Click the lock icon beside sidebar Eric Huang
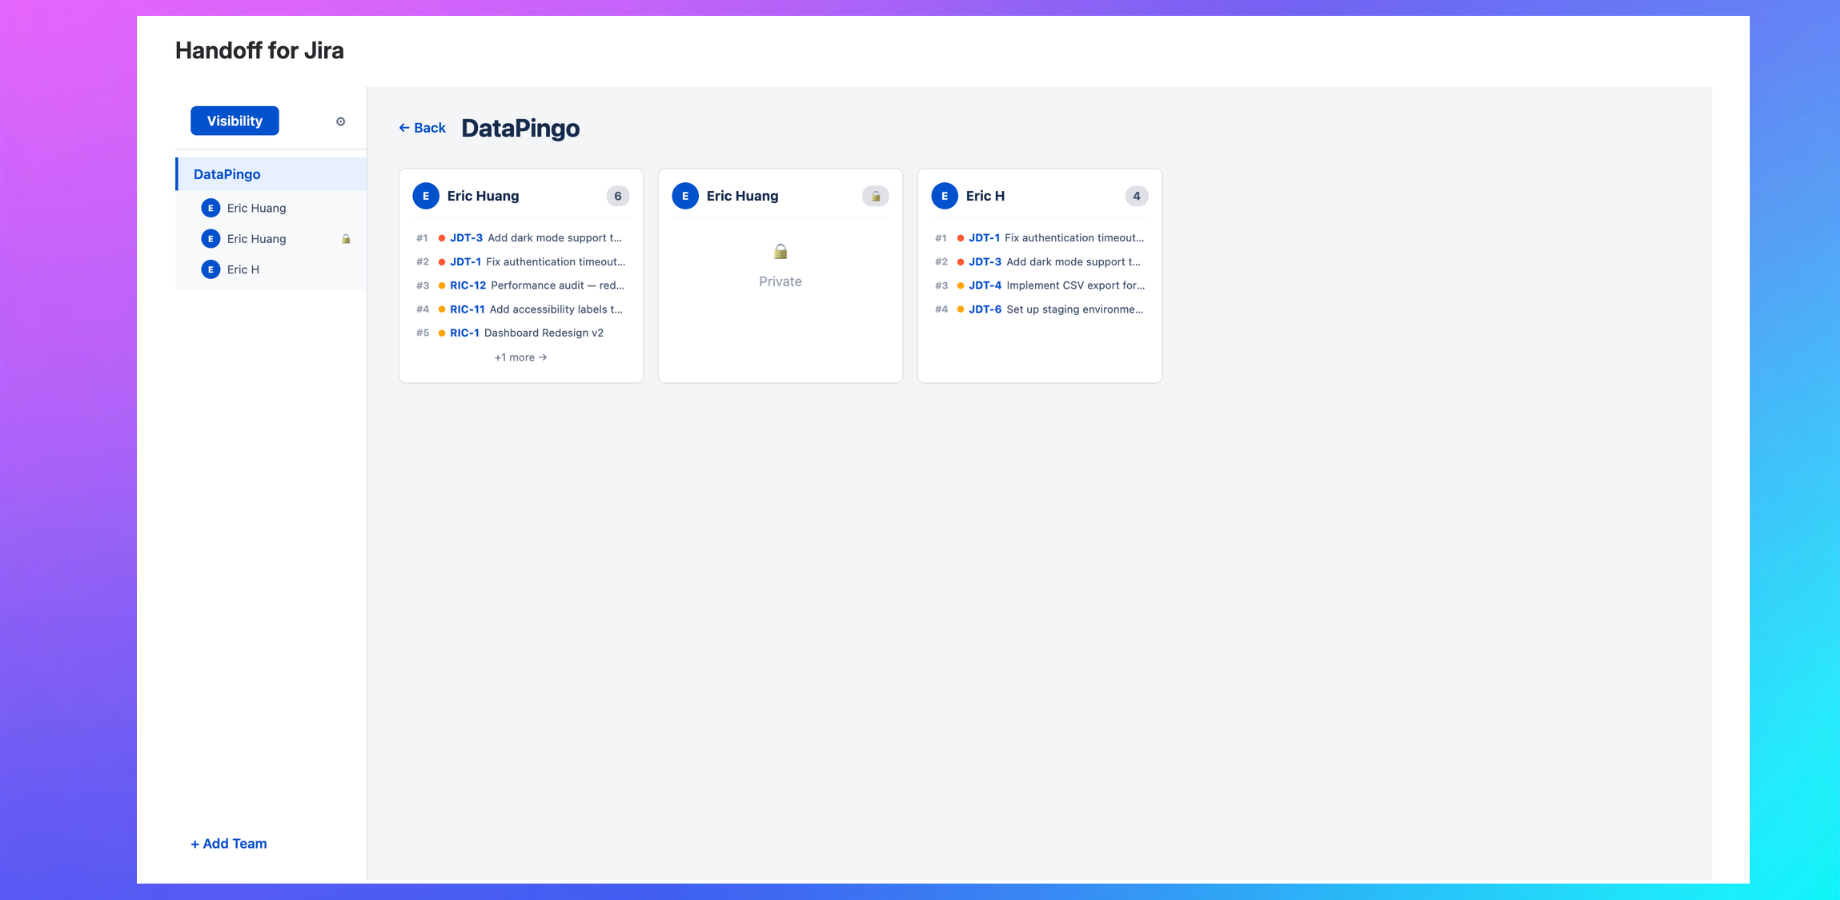The image size is (1840, 900). [x=346, y=239]
